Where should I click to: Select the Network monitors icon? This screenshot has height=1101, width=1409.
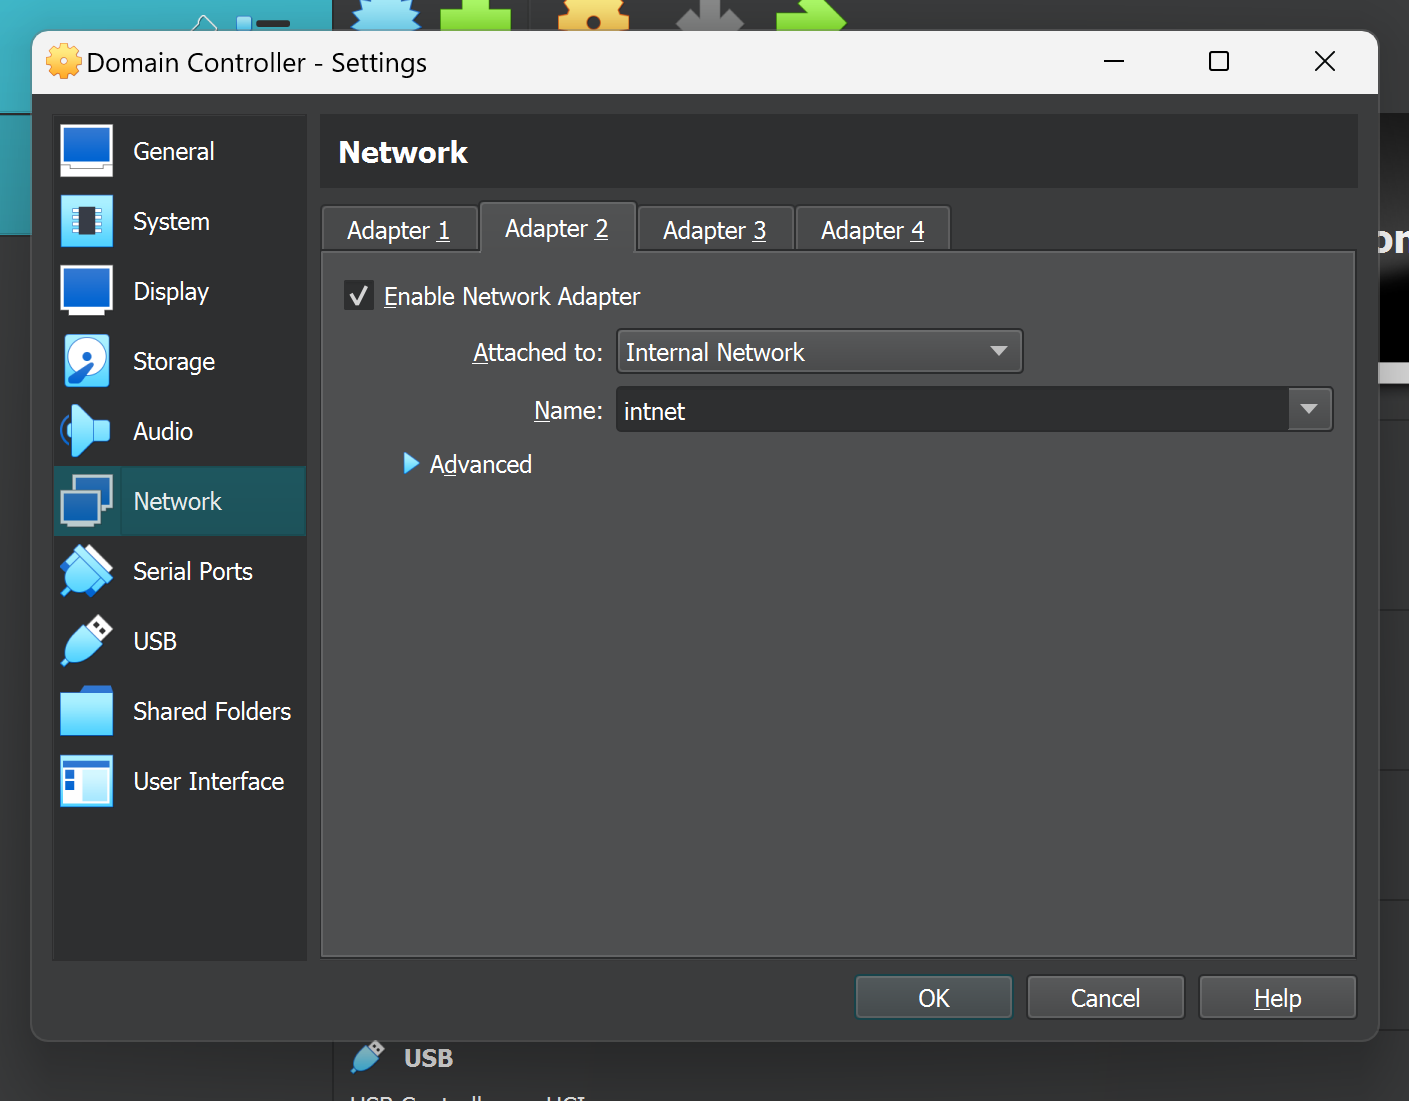[x=86, y=501]
